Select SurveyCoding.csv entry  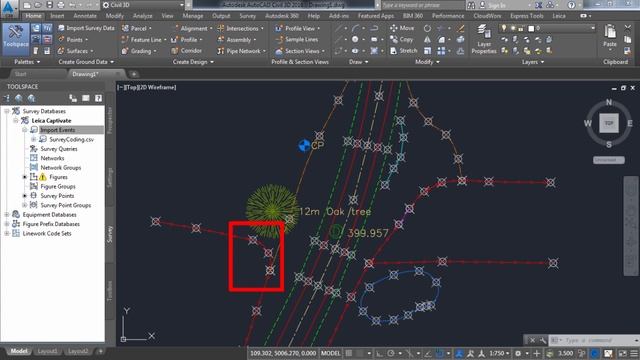tap(71, 139)
